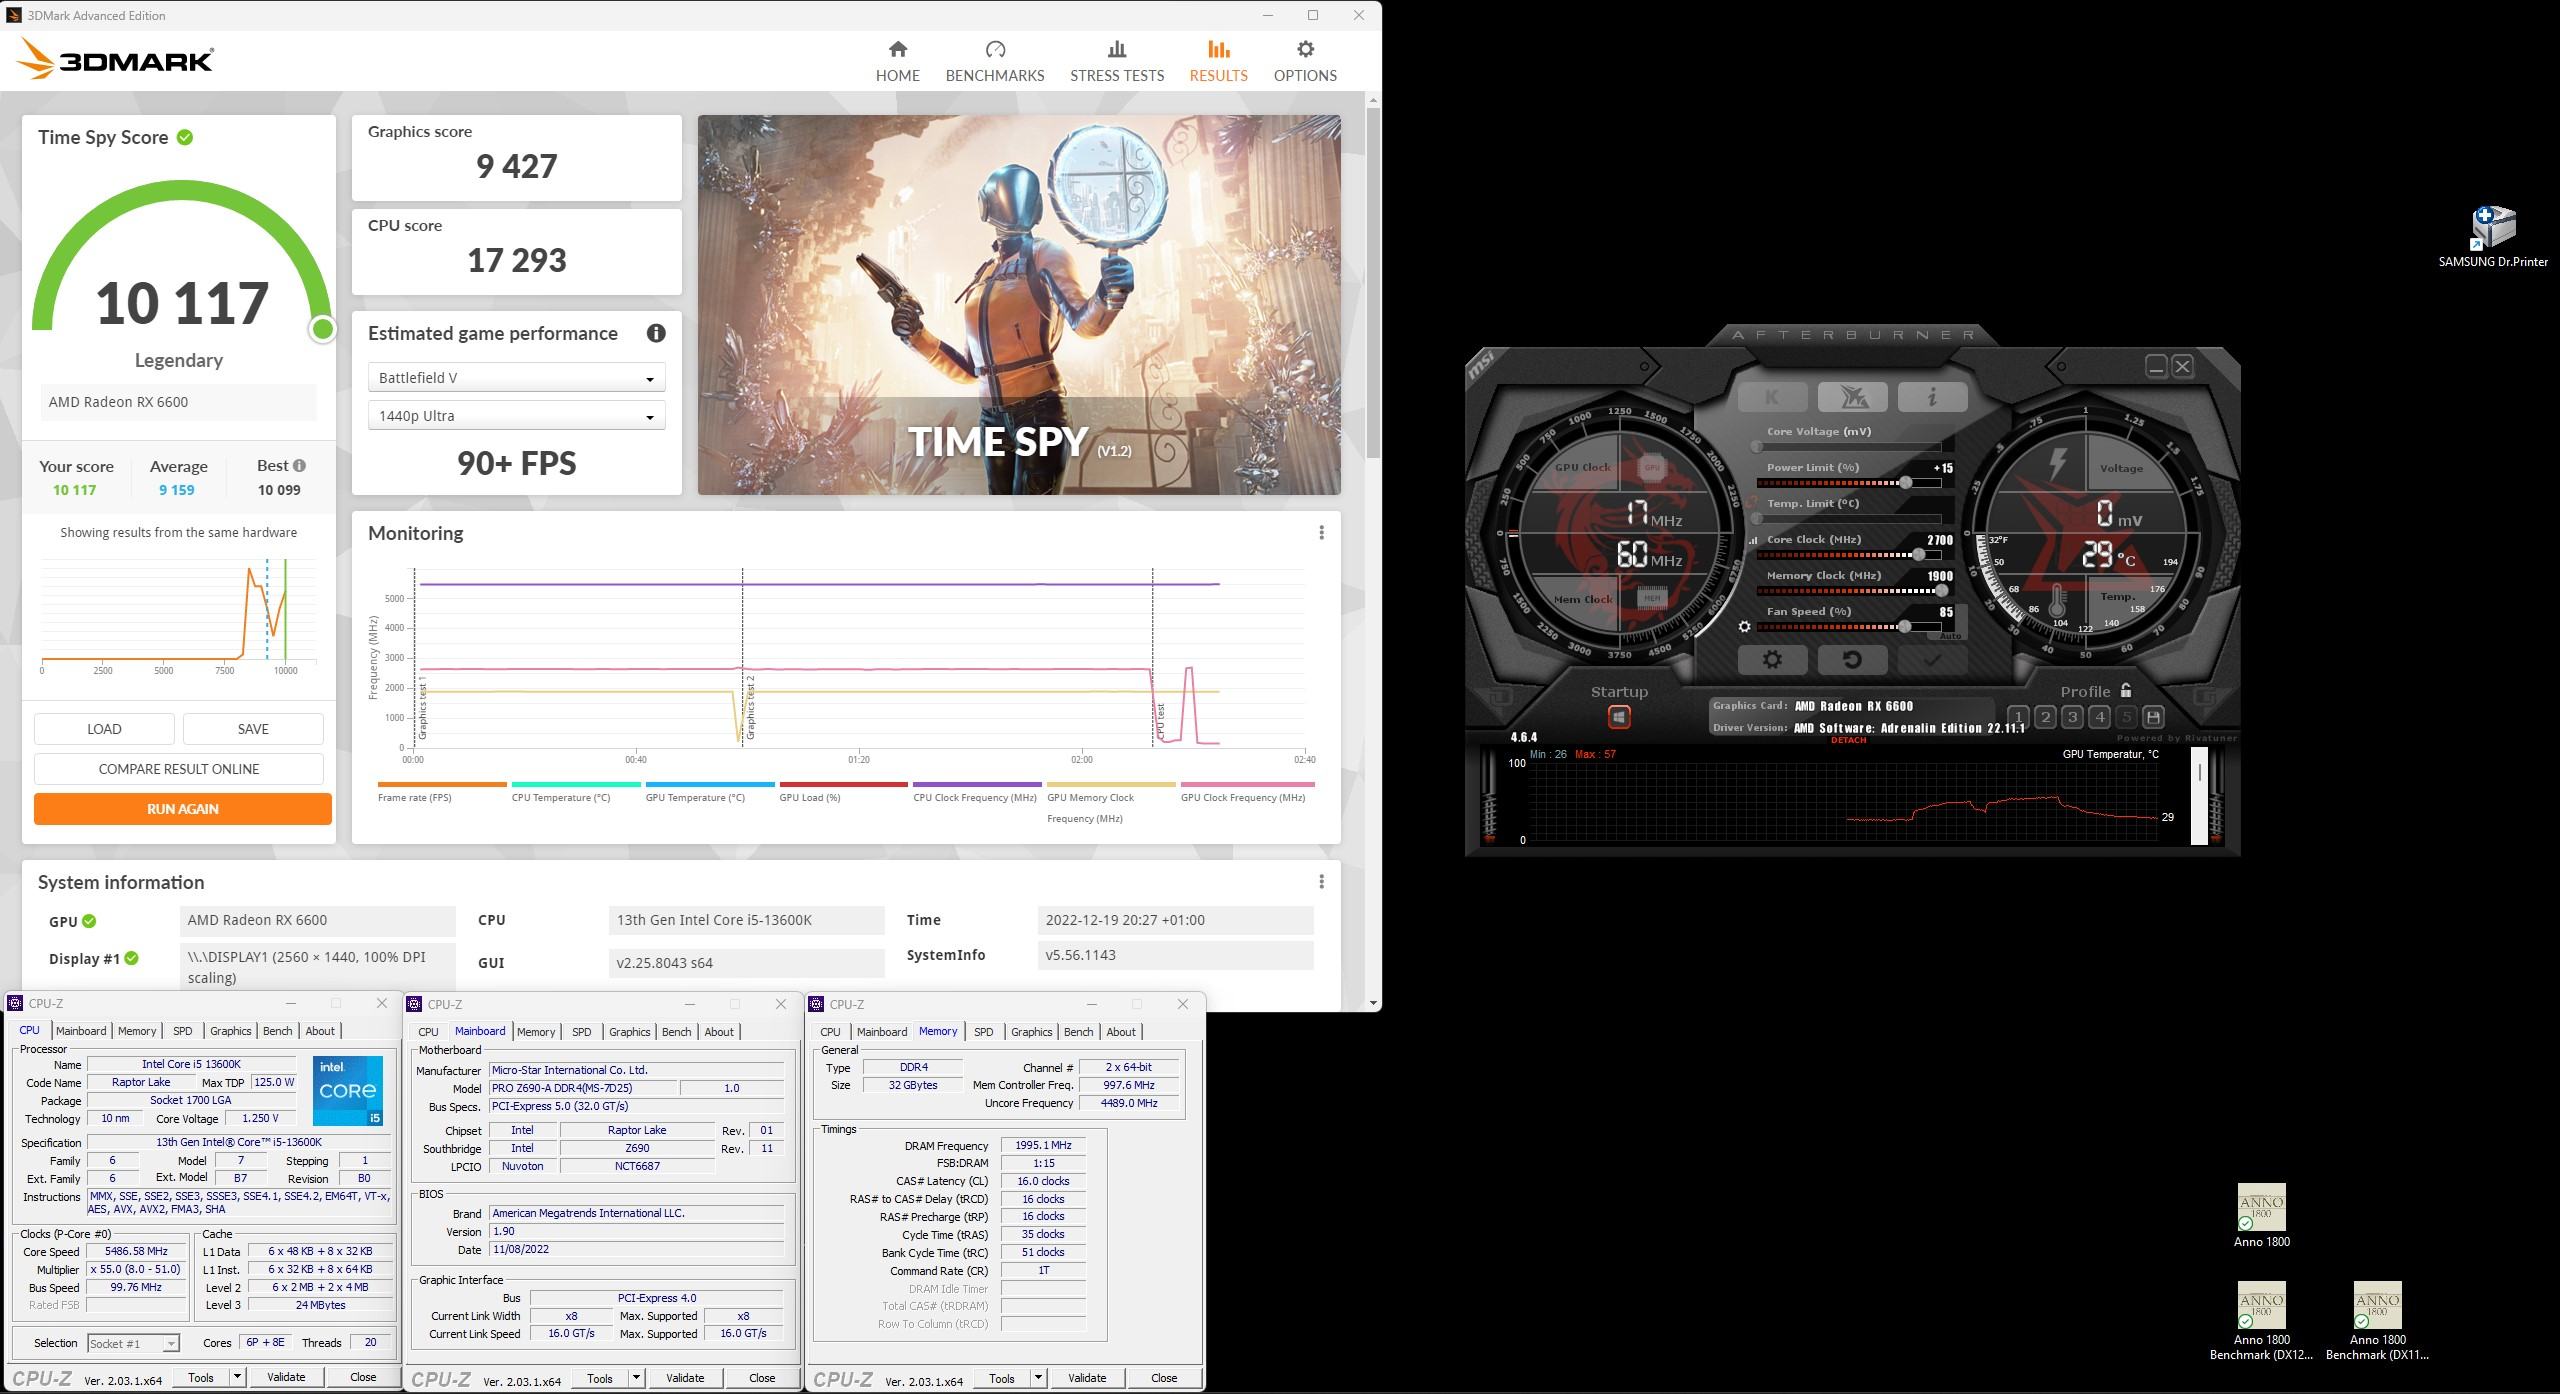The height and width of the screenshot is (1394, 2560).
Task: Open Afterburner settings gear button
Action: pyautogui.click(x=1772, y=660)
